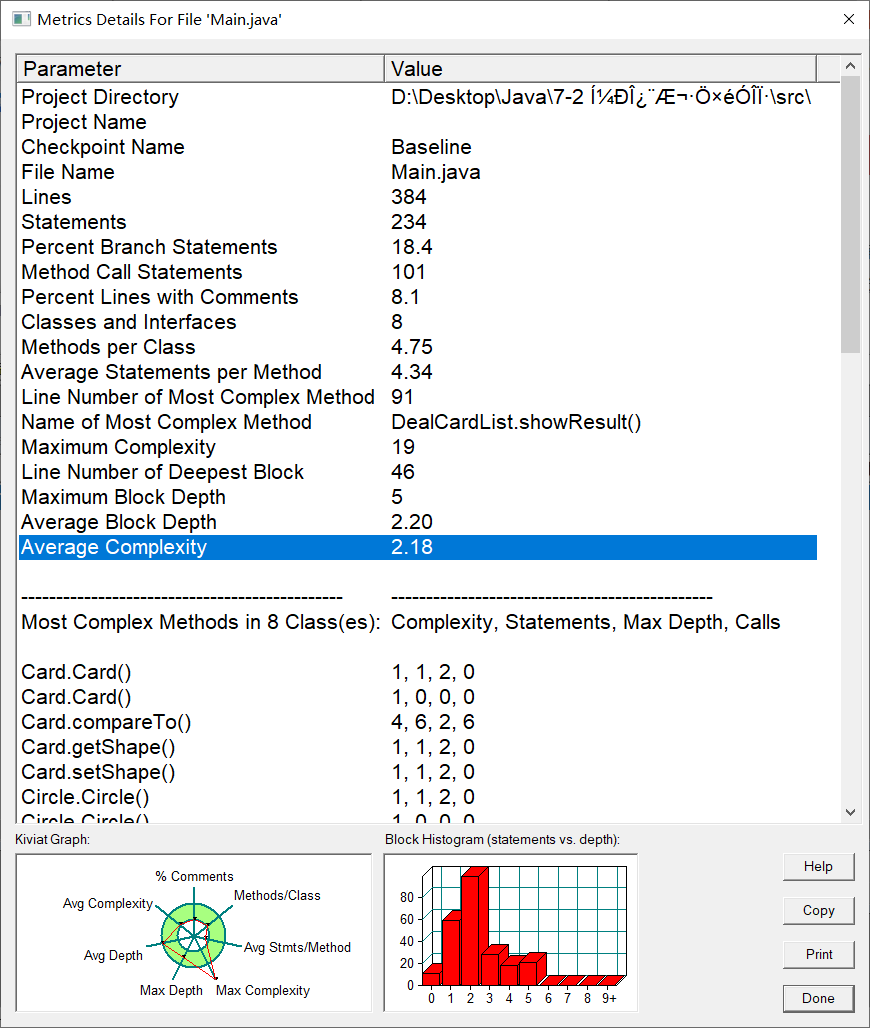Viewport: 870px width, 1028px height.
Task: Select the Project Name row
Action: 418,122
